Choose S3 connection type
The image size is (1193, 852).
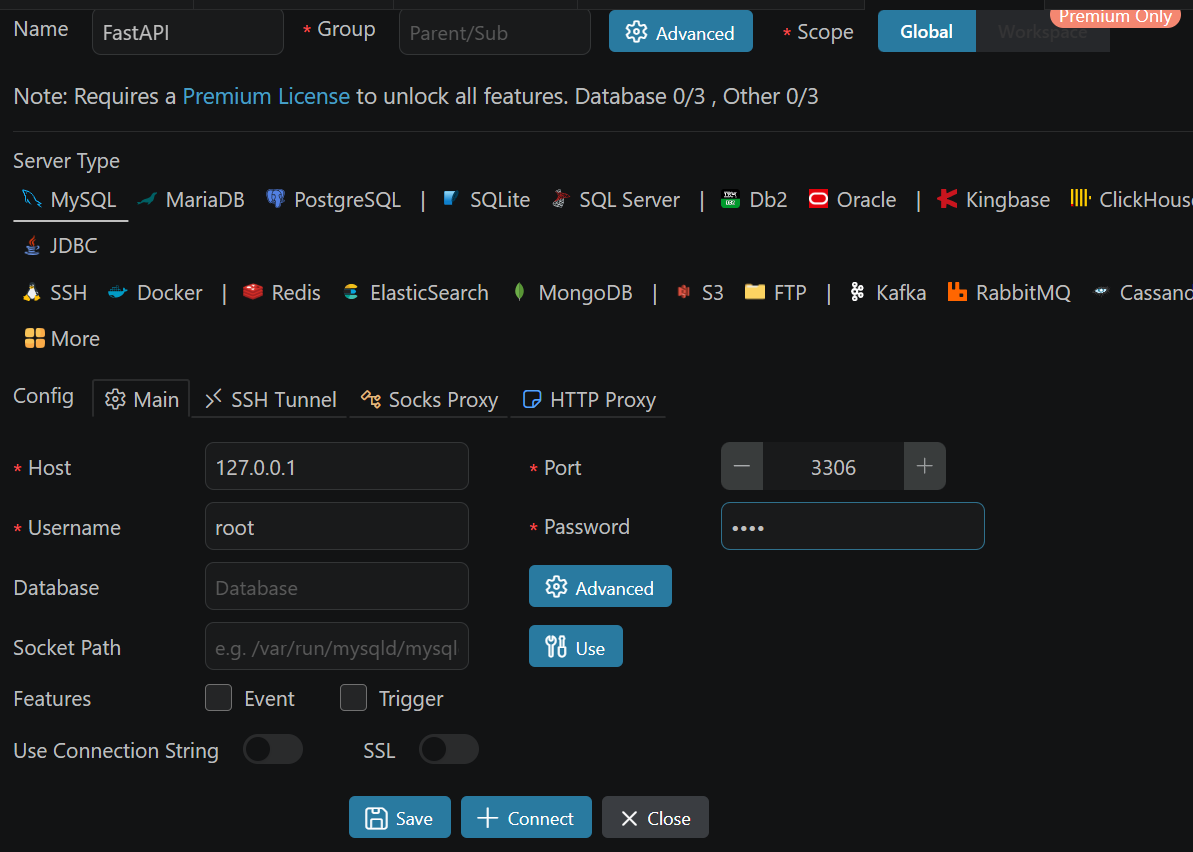(700, 293)
